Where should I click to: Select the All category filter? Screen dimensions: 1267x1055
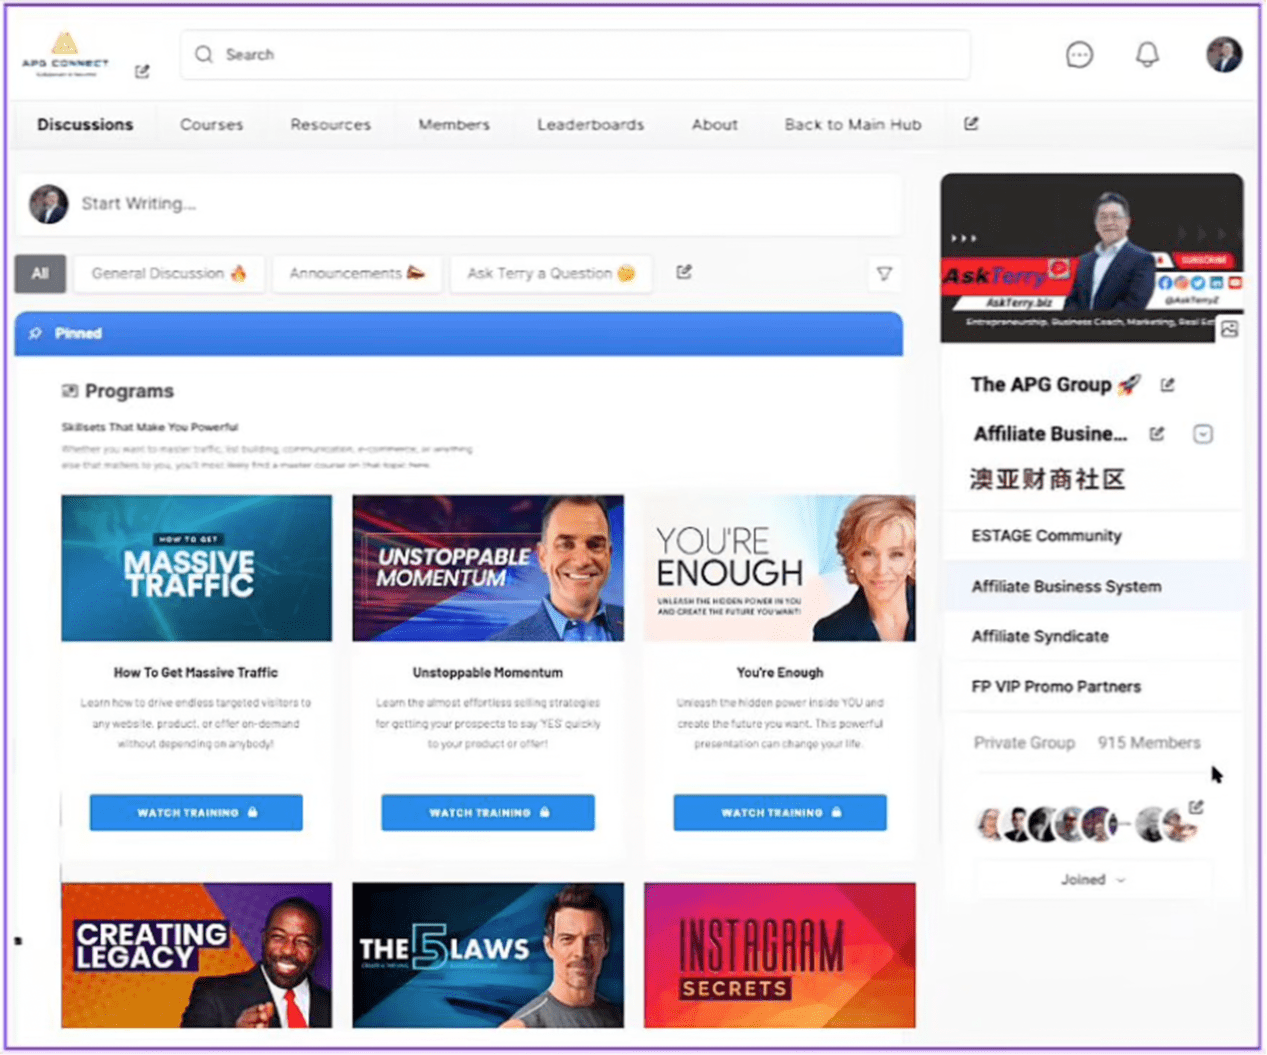tap(40, 273)
